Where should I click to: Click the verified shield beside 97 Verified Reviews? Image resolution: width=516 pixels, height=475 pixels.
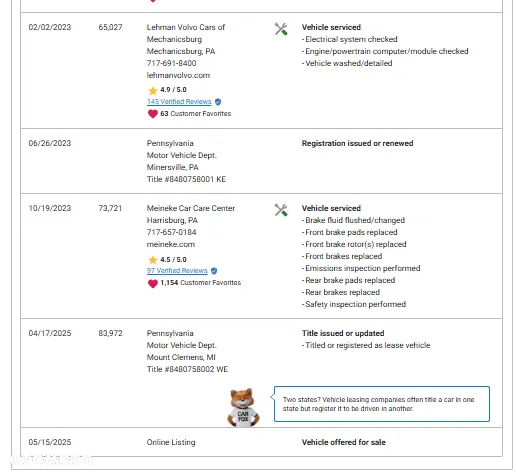214,271
